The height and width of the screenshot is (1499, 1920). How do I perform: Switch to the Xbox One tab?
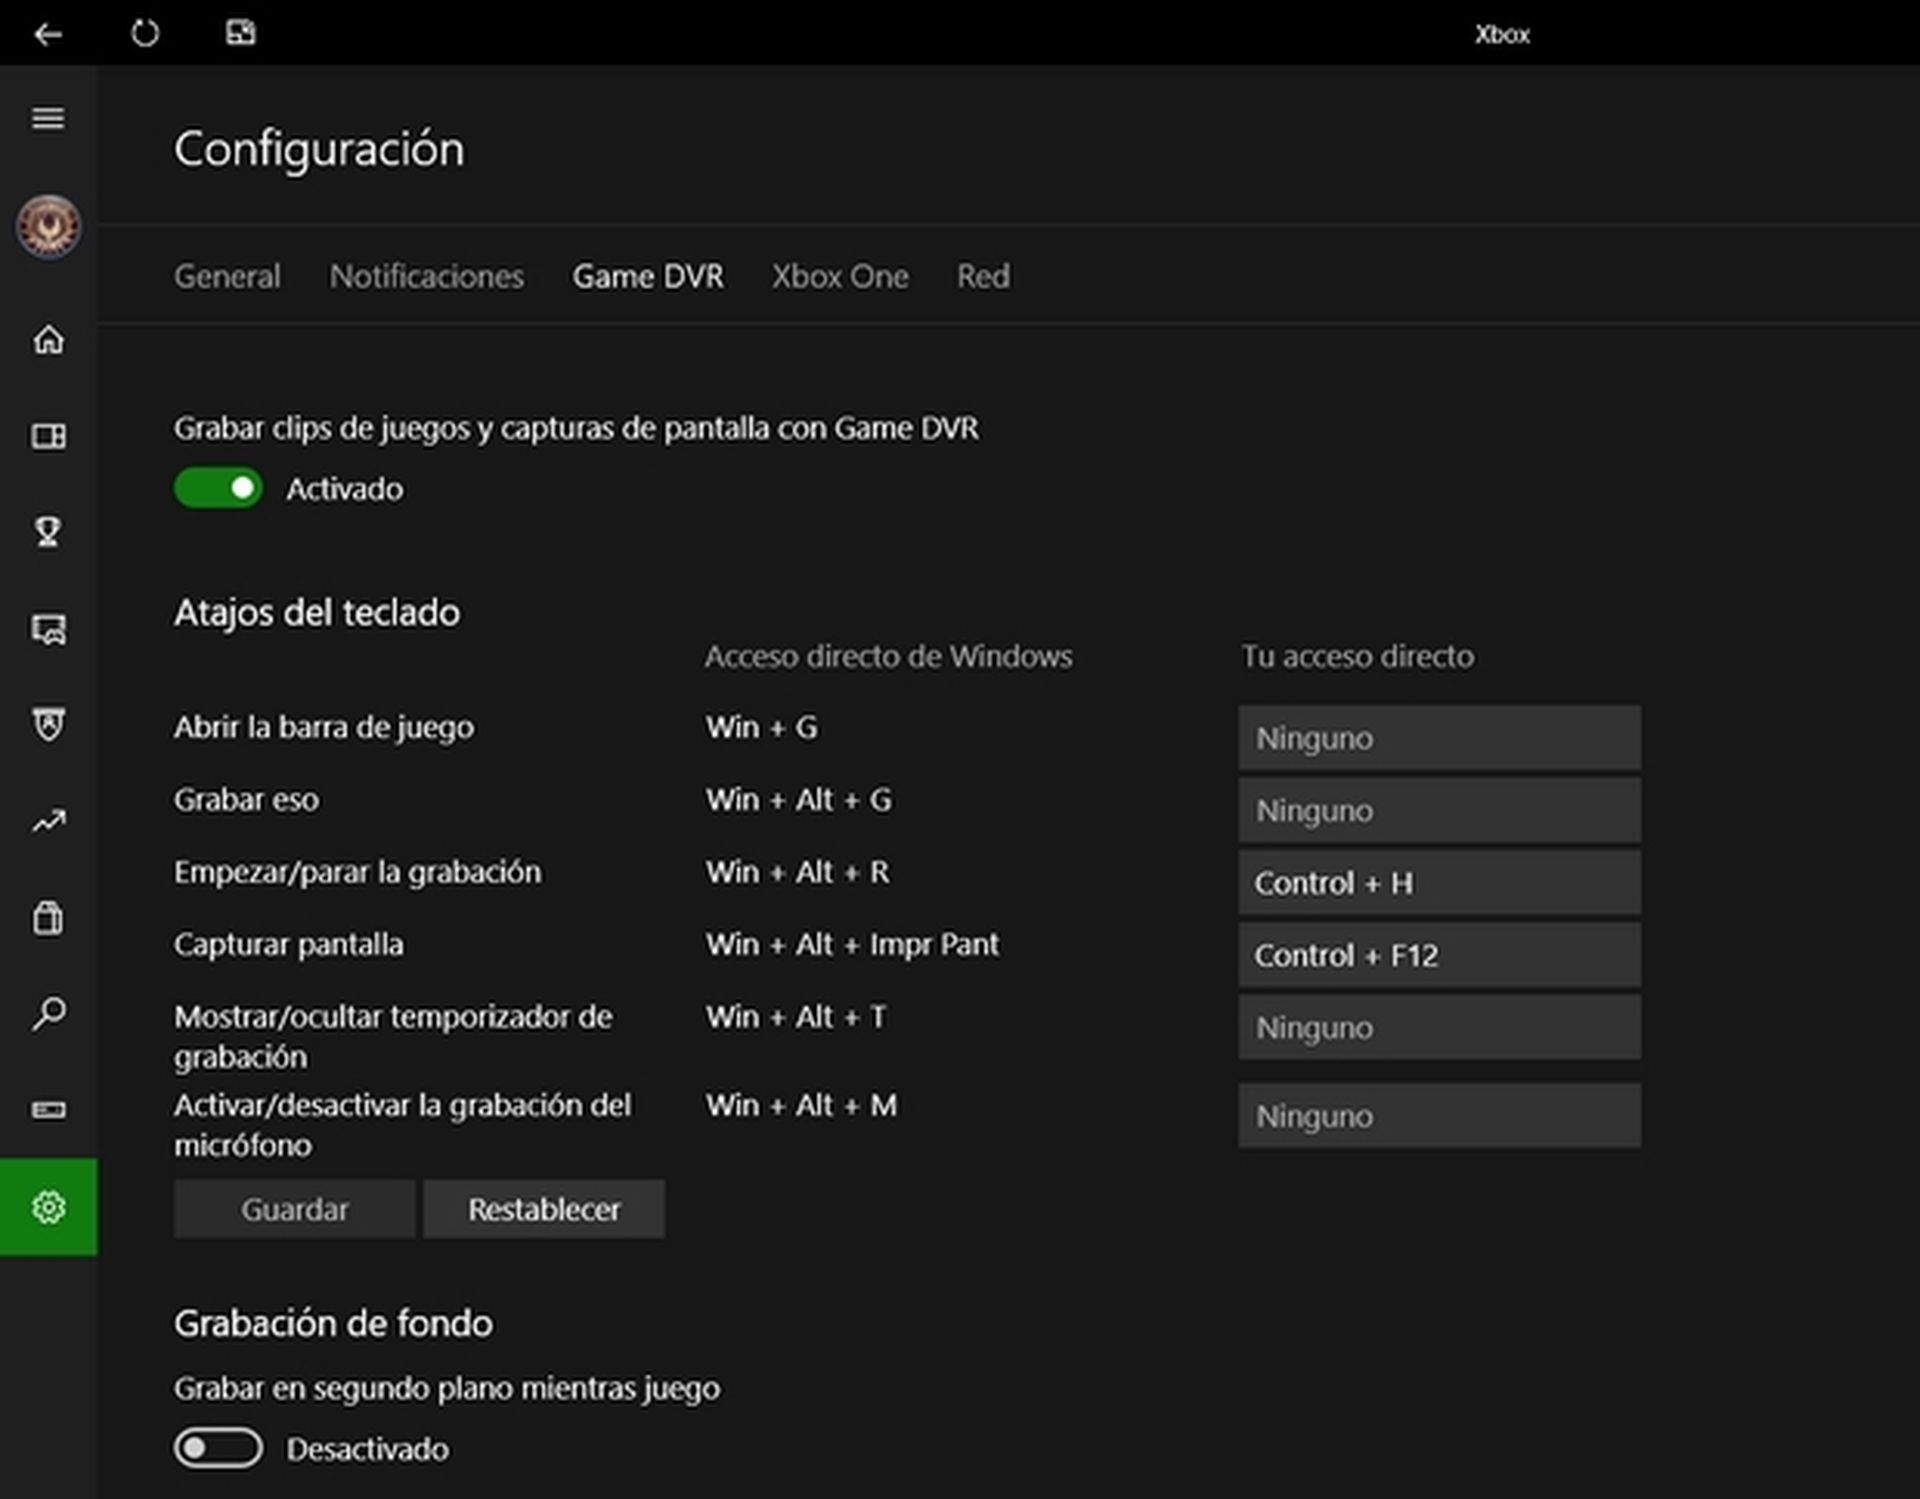click(839, 276)
